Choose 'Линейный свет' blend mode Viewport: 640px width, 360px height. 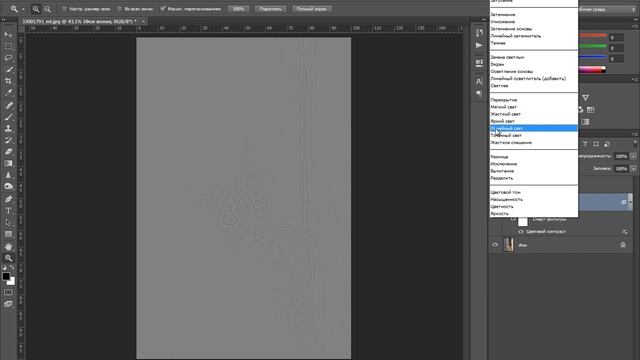pos(533,128)
